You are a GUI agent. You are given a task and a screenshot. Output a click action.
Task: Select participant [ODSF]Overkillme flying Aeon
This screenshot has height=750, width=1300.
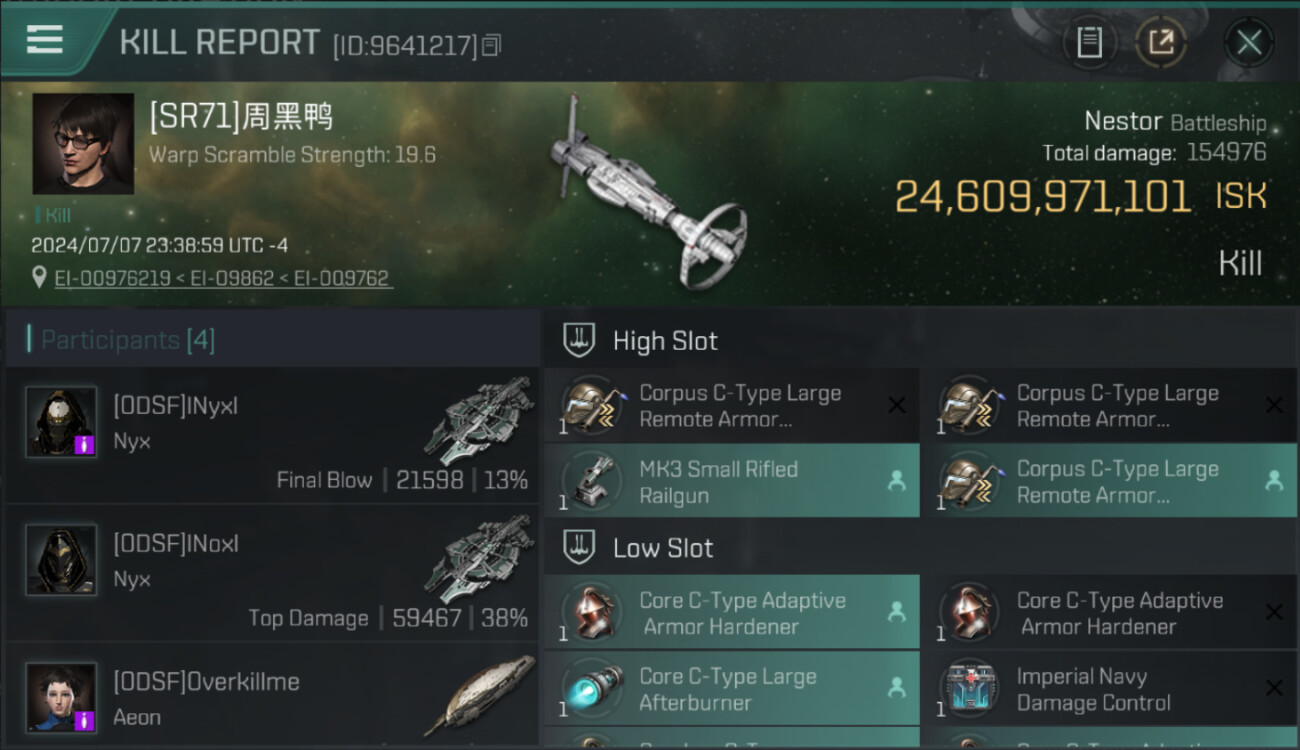pyautogui.click(x=272, y=697)
